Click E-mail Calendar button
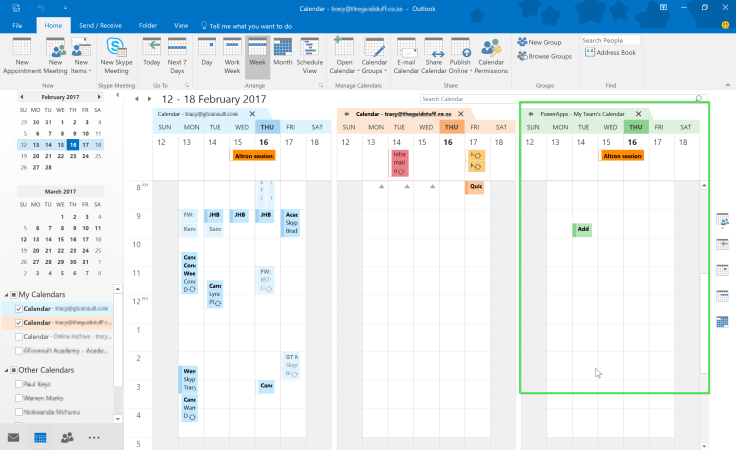The height and width of the screenshot is (450, 736). (x=406, y=56)
